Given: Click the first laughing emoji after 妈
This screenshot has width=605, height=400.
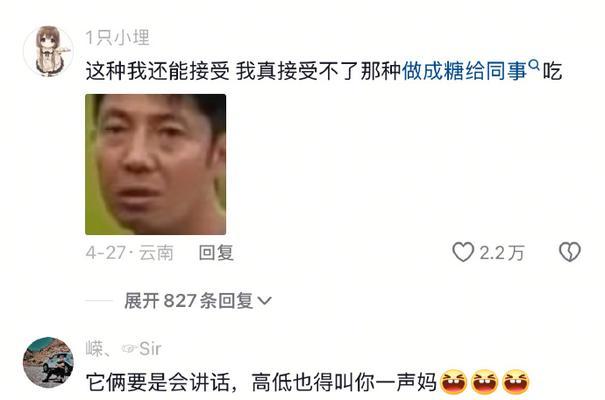Looking at the screenshot, I should tap(454, 382).
